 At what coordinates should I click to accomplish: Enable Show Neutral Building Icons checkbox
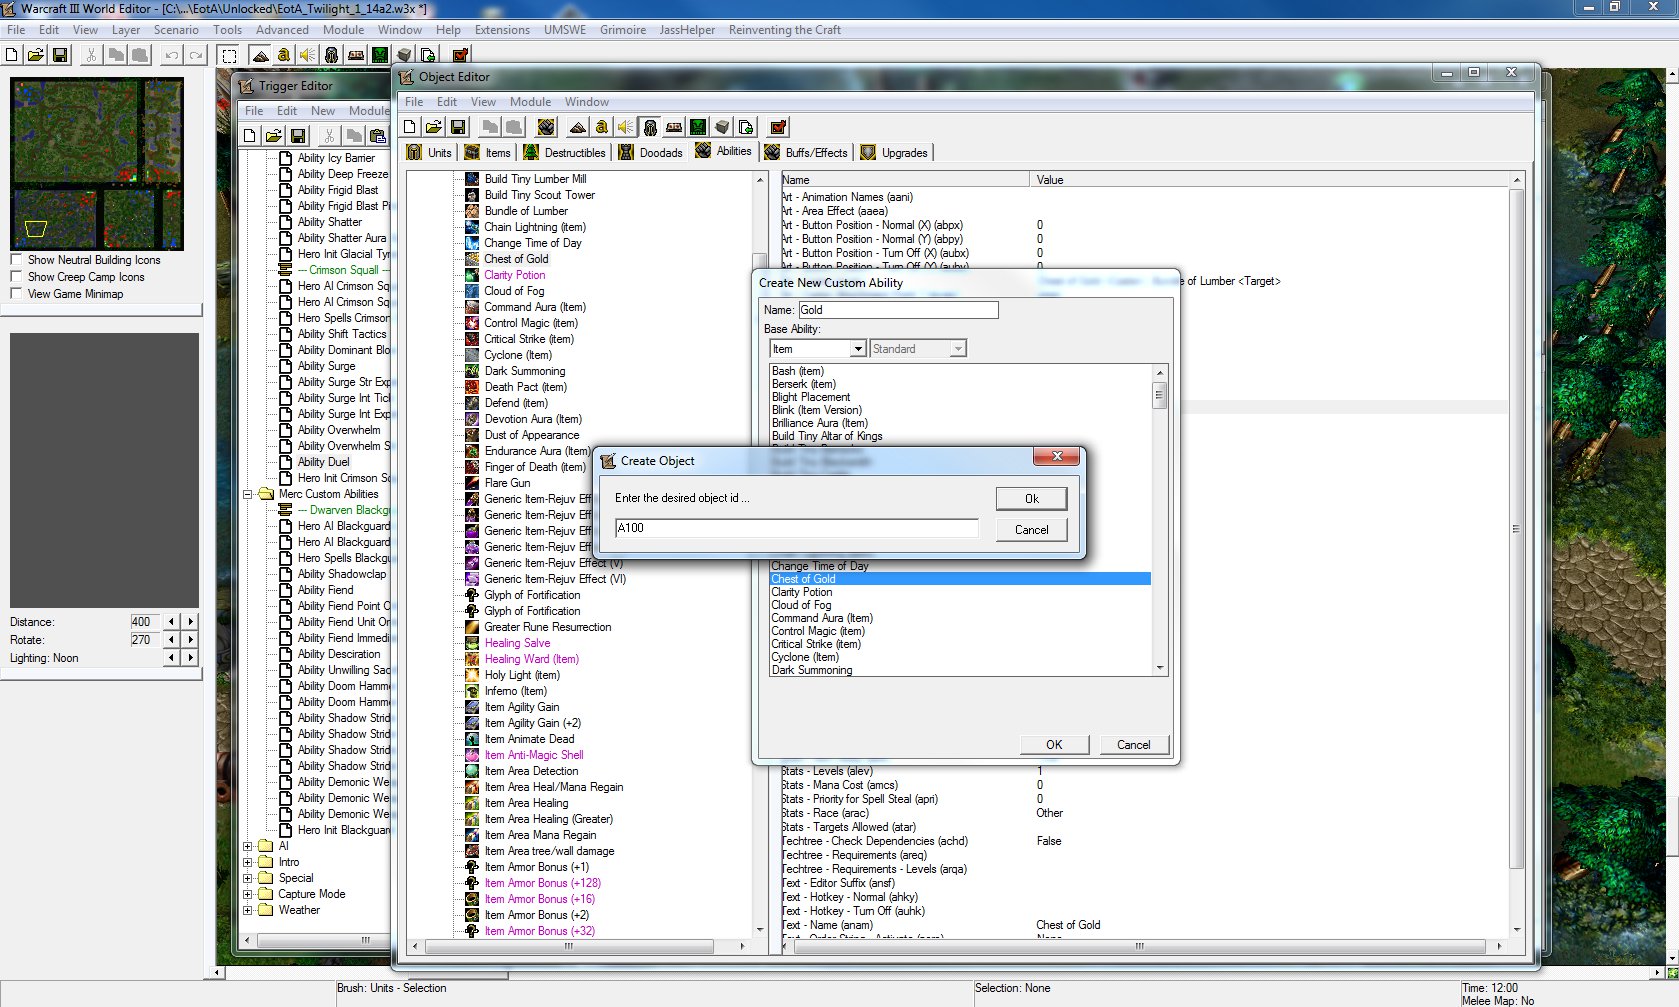click(x=16, y=260)
